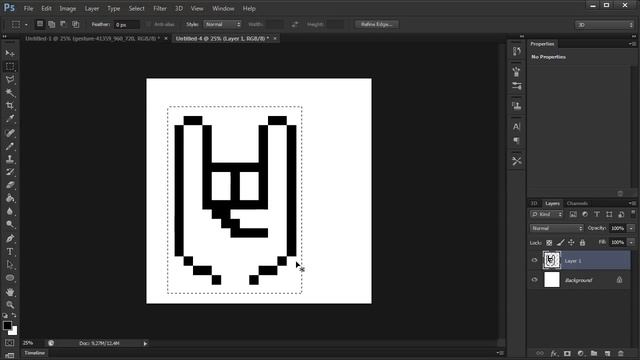Add a layer style with fx button
Screen dimensions: 640x360
click(553, 353)
